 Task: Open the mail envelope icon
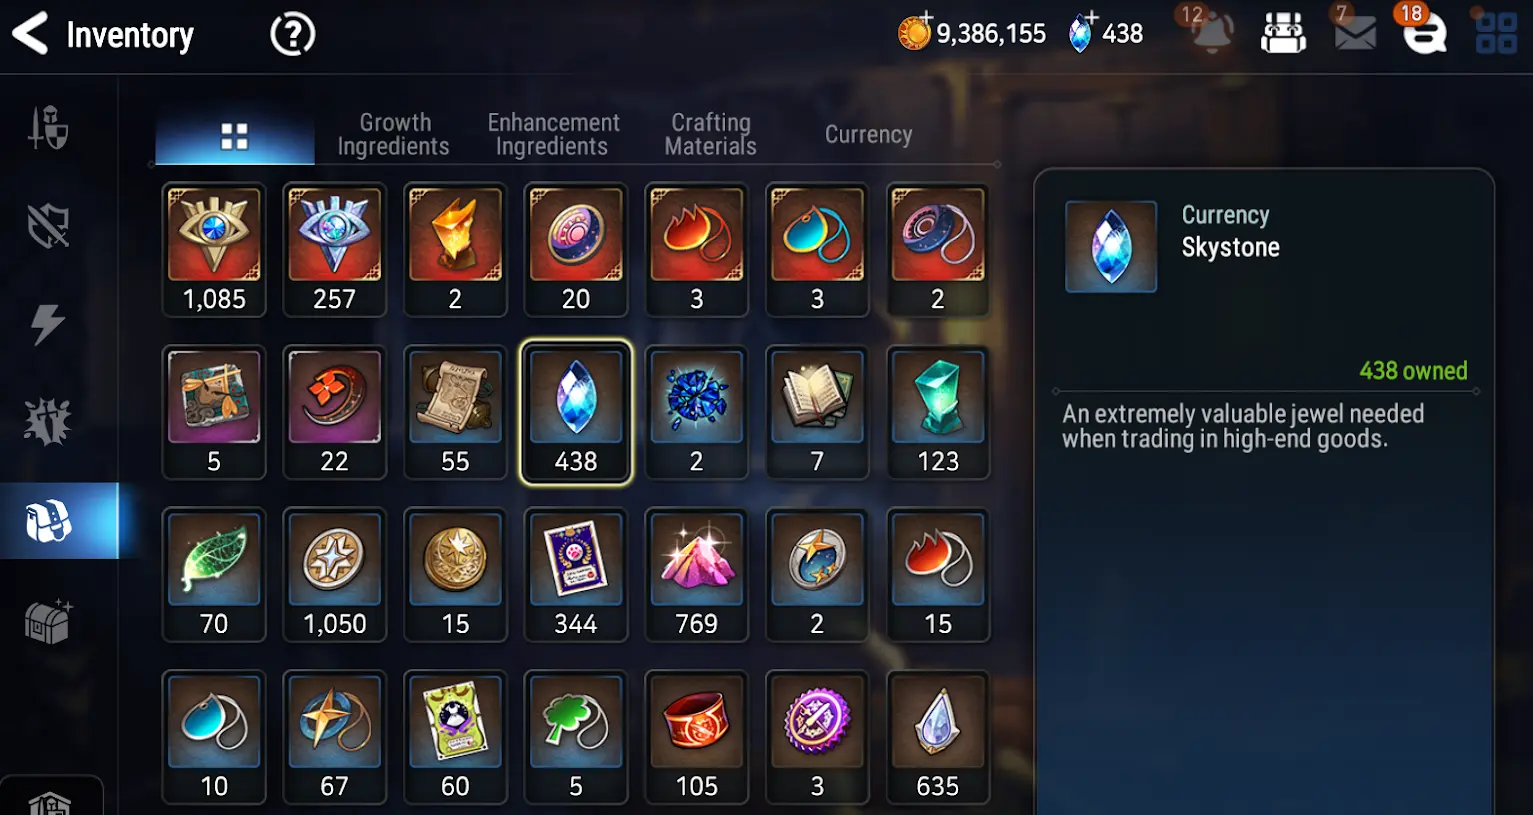coord(1355,34)
